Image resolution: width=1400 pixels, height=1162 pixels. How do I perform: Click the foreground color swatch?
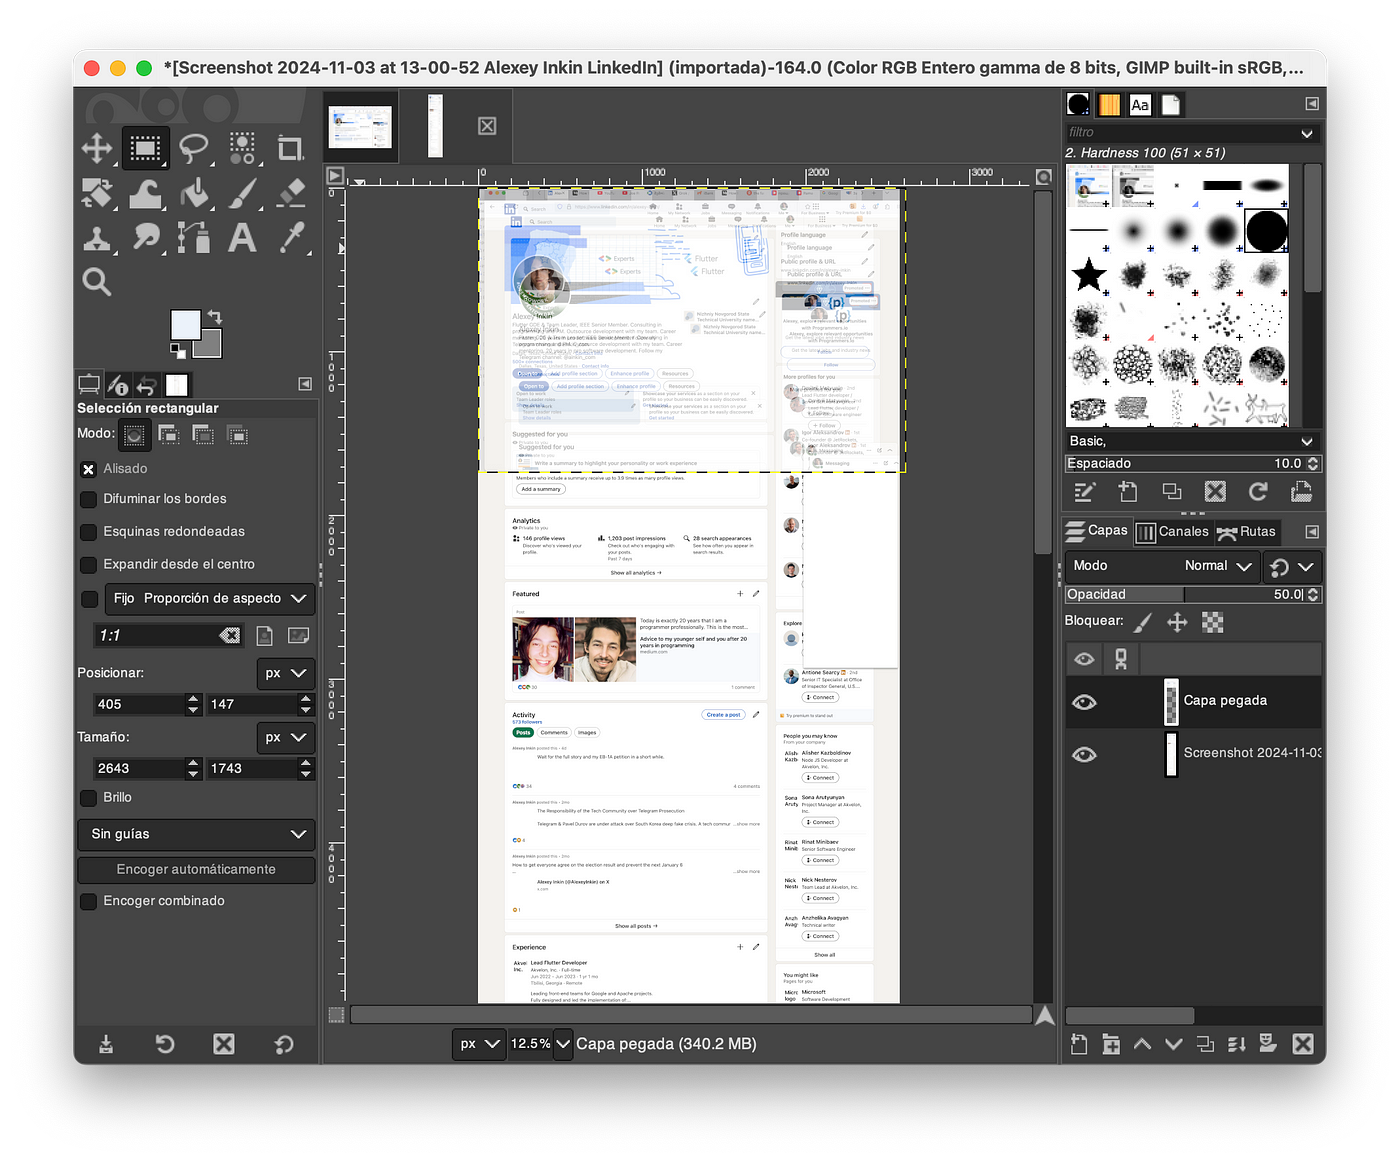[x=185, y=324]
